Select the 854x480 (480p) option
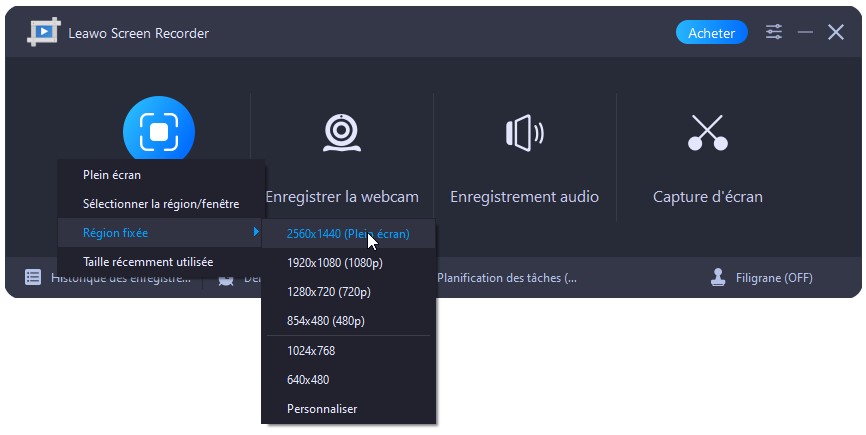The width and height of the screenshot is (866, 435). (x=326, y=321)
